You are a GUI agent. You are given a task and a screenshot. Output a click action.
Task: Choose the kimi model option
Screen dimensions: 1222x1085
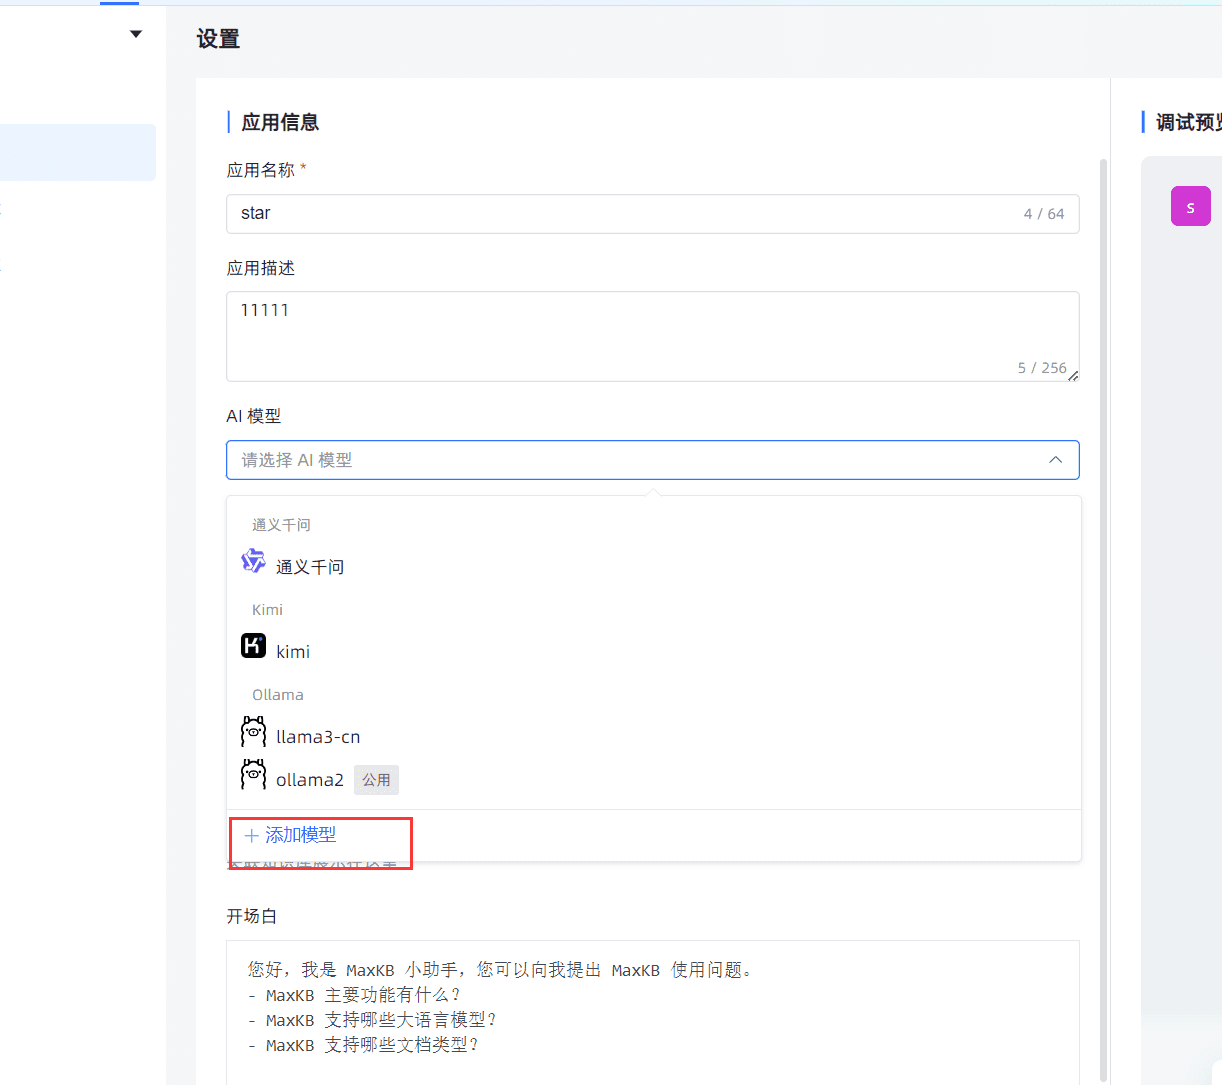293,652
